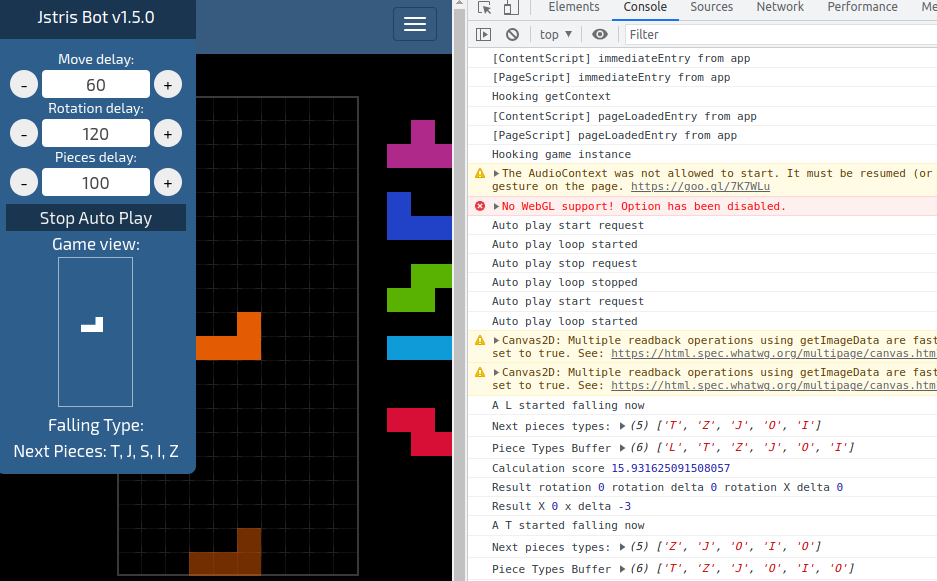Clear the console with the ban icon
This screenshot has width=937, height=581.
point(512,35)
